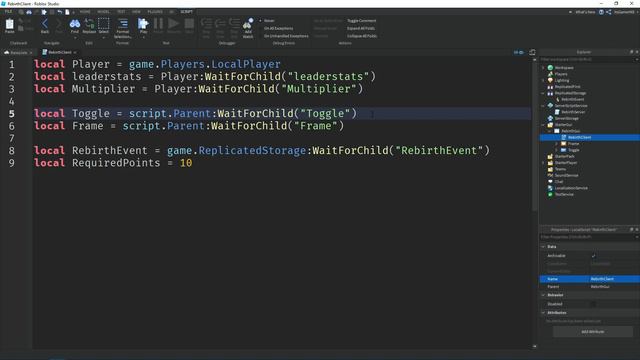Click the Paste clipboard icon
This screenshot has height=360, width=640.
[9, 25]
